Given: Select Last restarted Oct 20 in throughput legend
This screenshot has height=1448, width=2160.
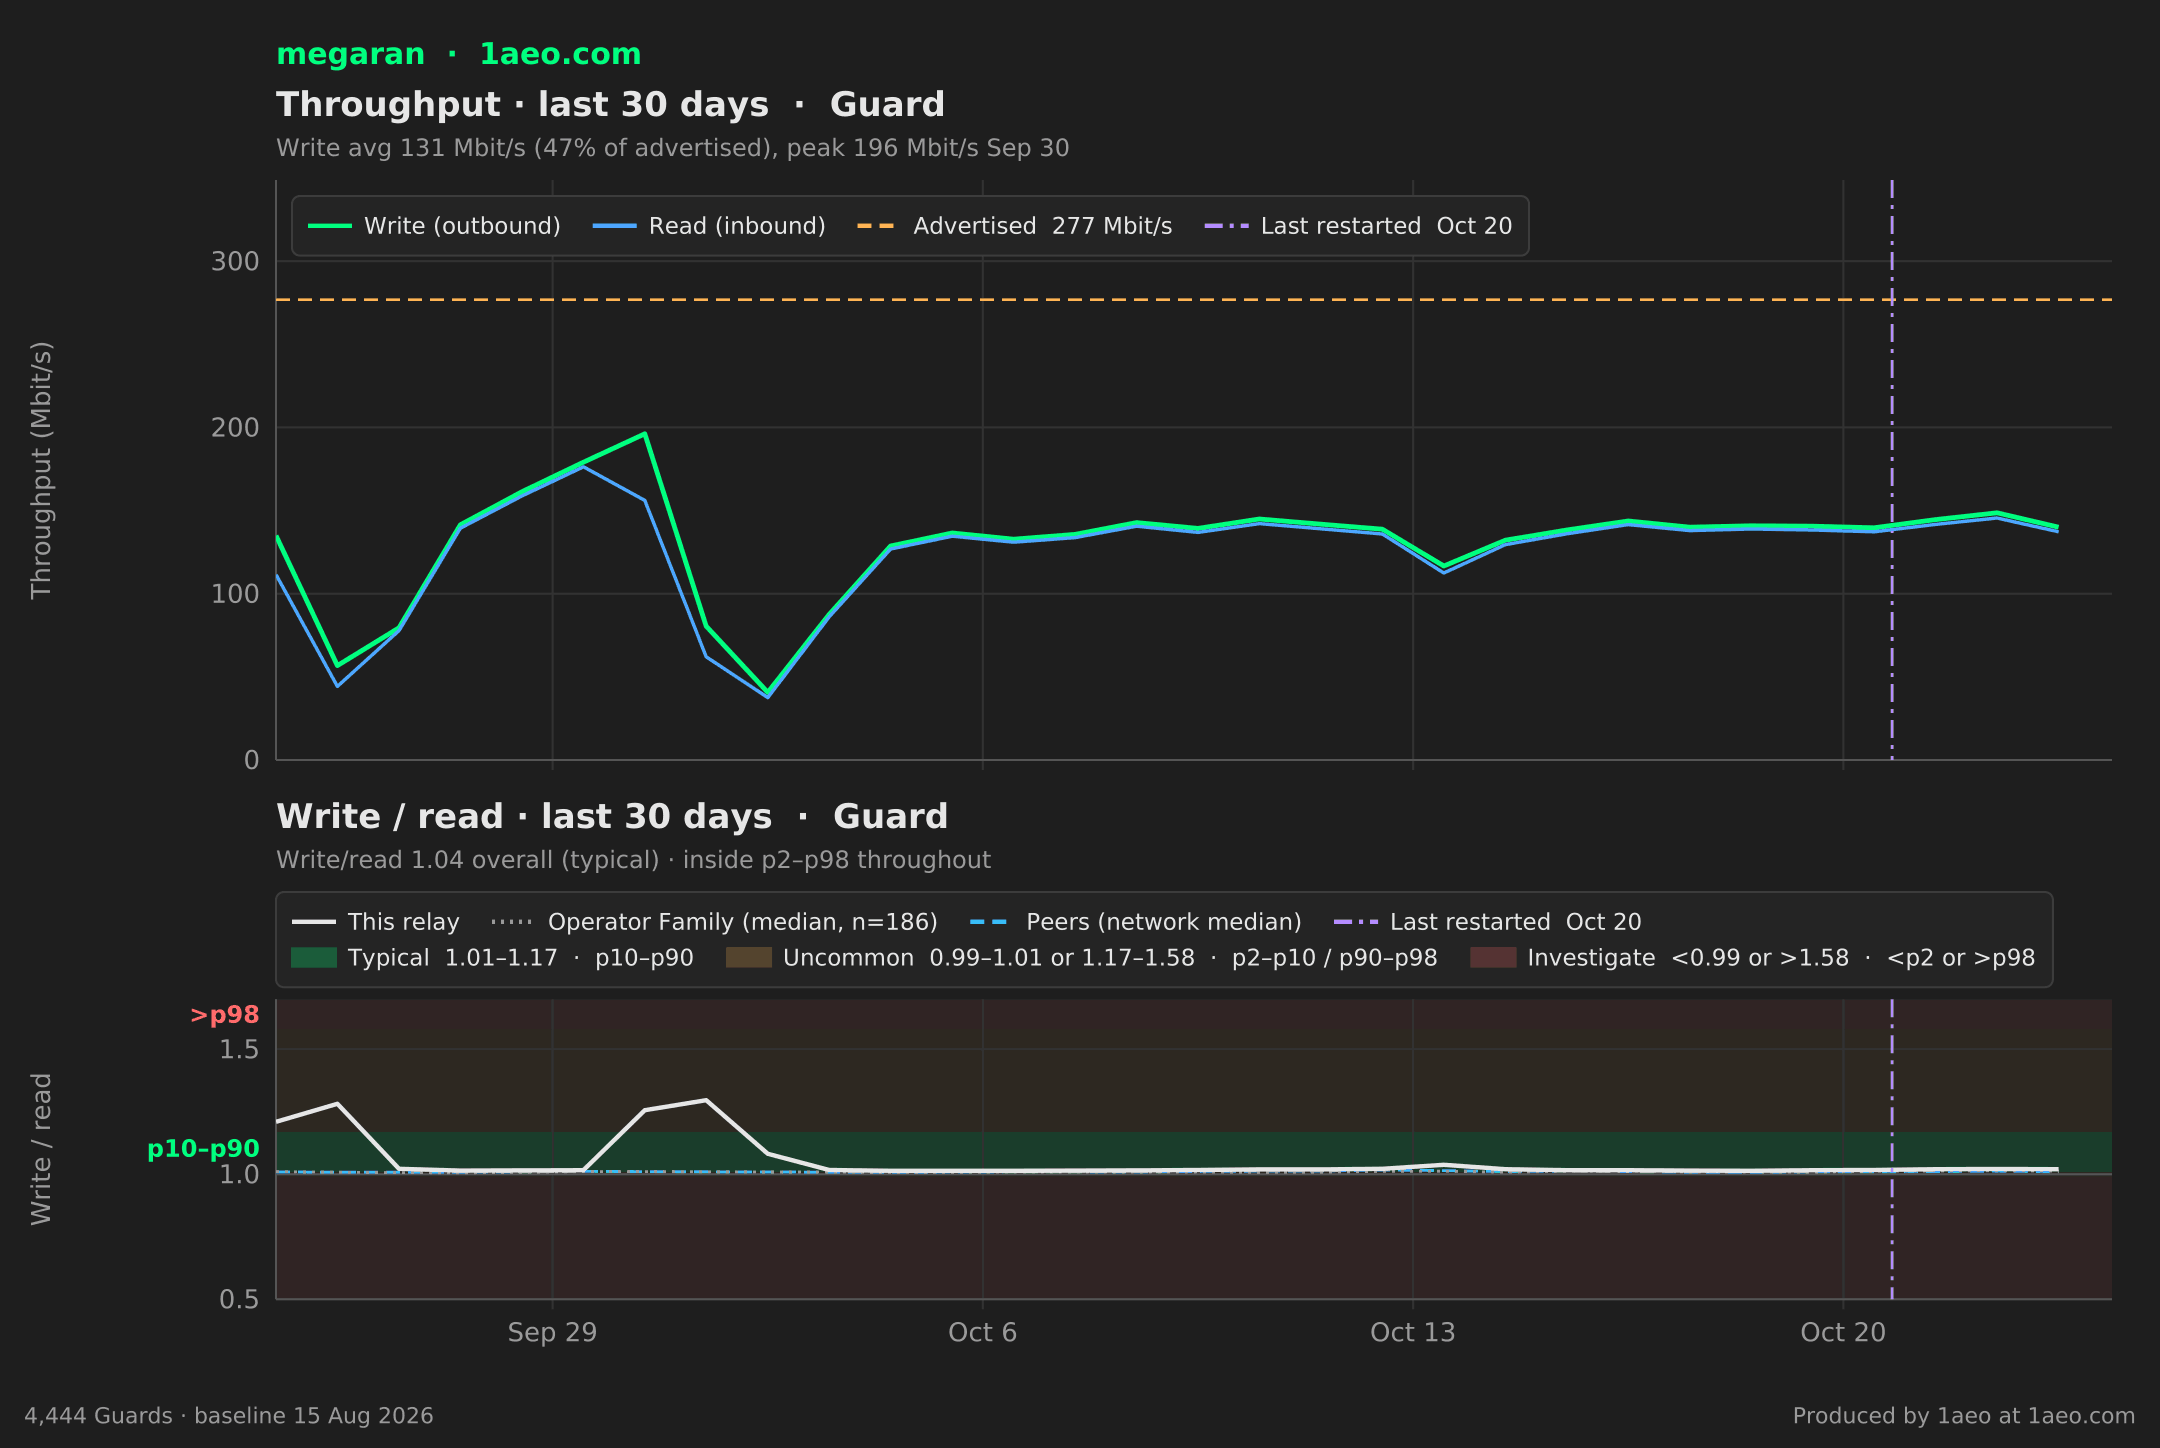Looking at the screenshot, I should [1358, 226].
